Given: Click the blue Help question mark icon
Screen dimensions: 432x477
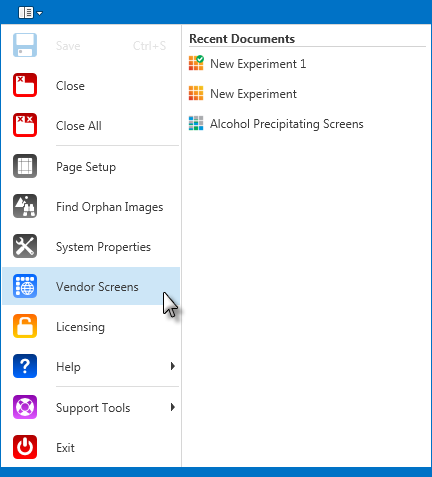Looking at the screenshot, I should (x=25, y=366).
